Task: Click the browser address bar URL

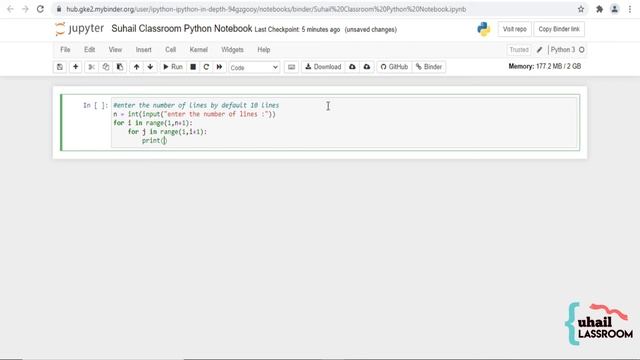Action: (266, 9)
